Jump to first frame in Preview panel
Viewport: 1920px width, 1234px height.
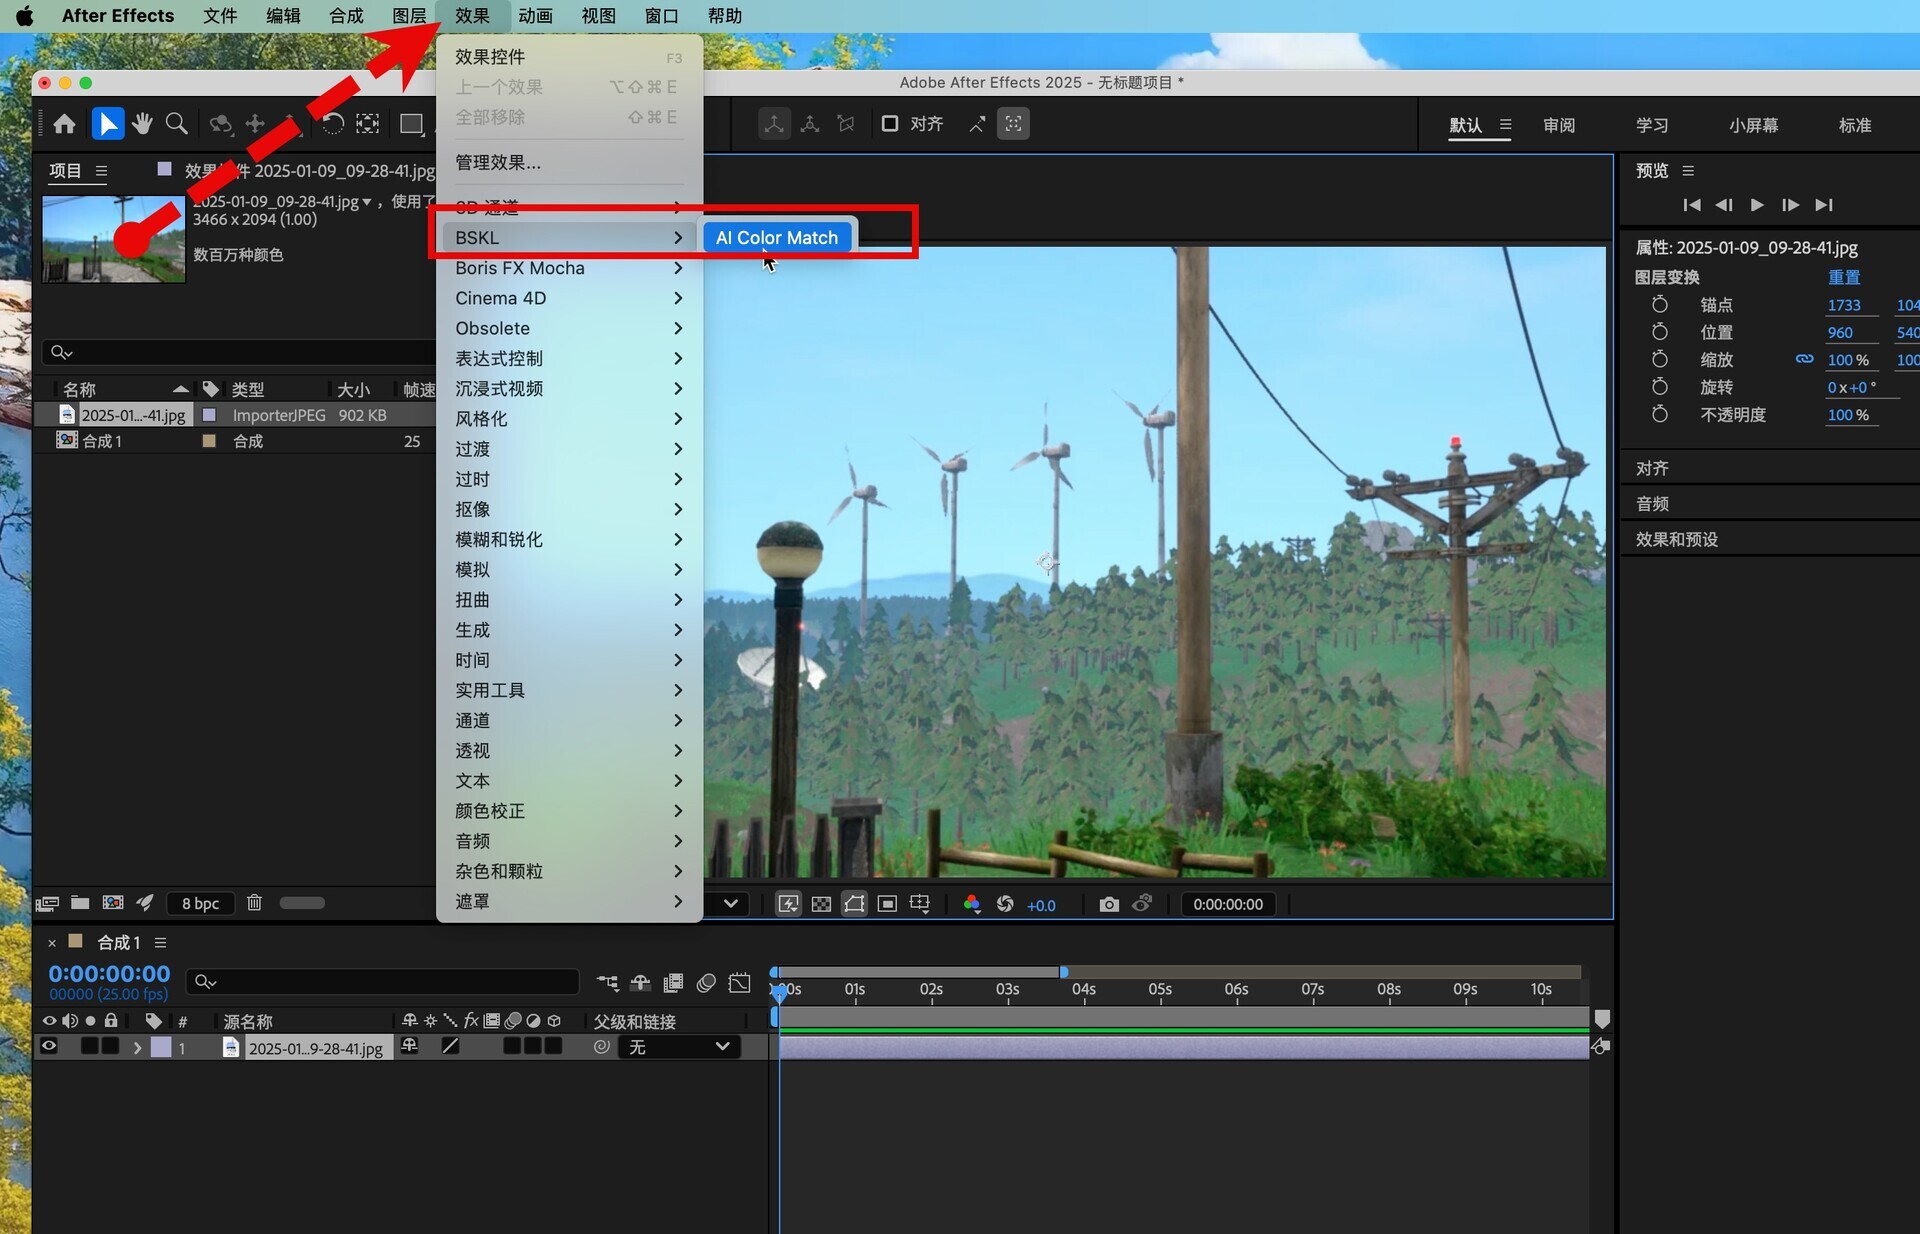[x=1691, y=205]
